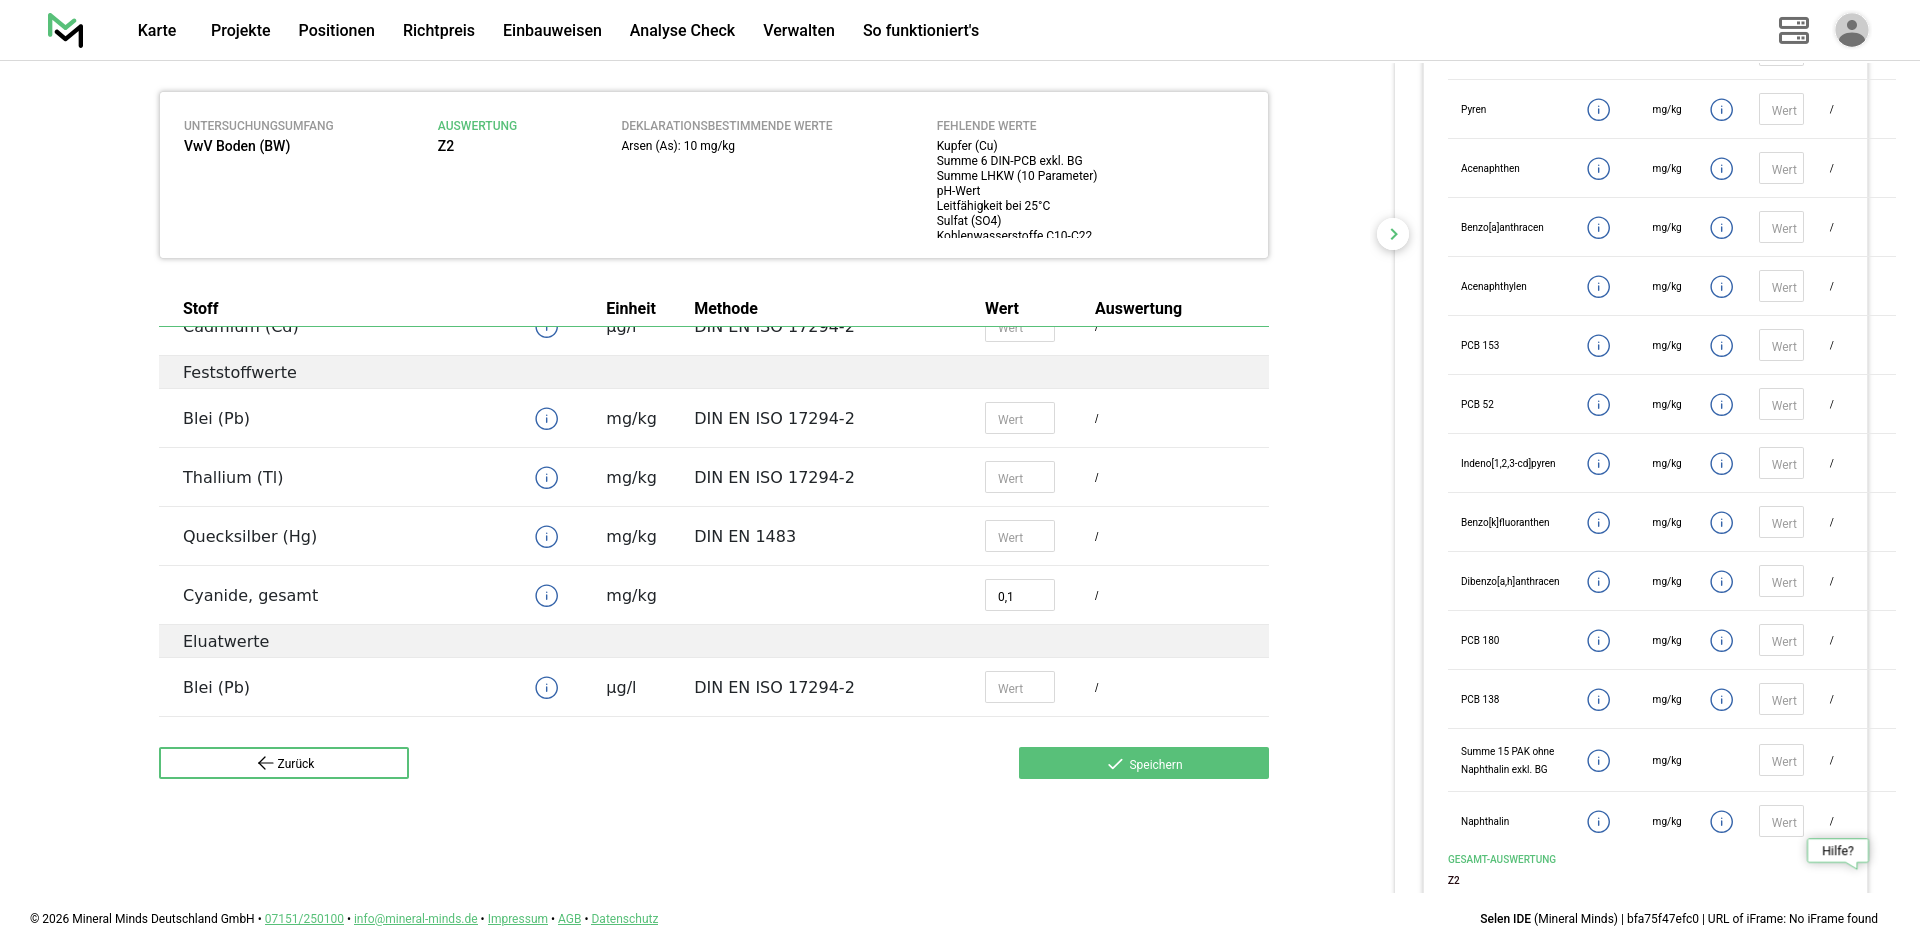
Task: Show info for Quecksilber (Hg)
Action: pos(546,537)
